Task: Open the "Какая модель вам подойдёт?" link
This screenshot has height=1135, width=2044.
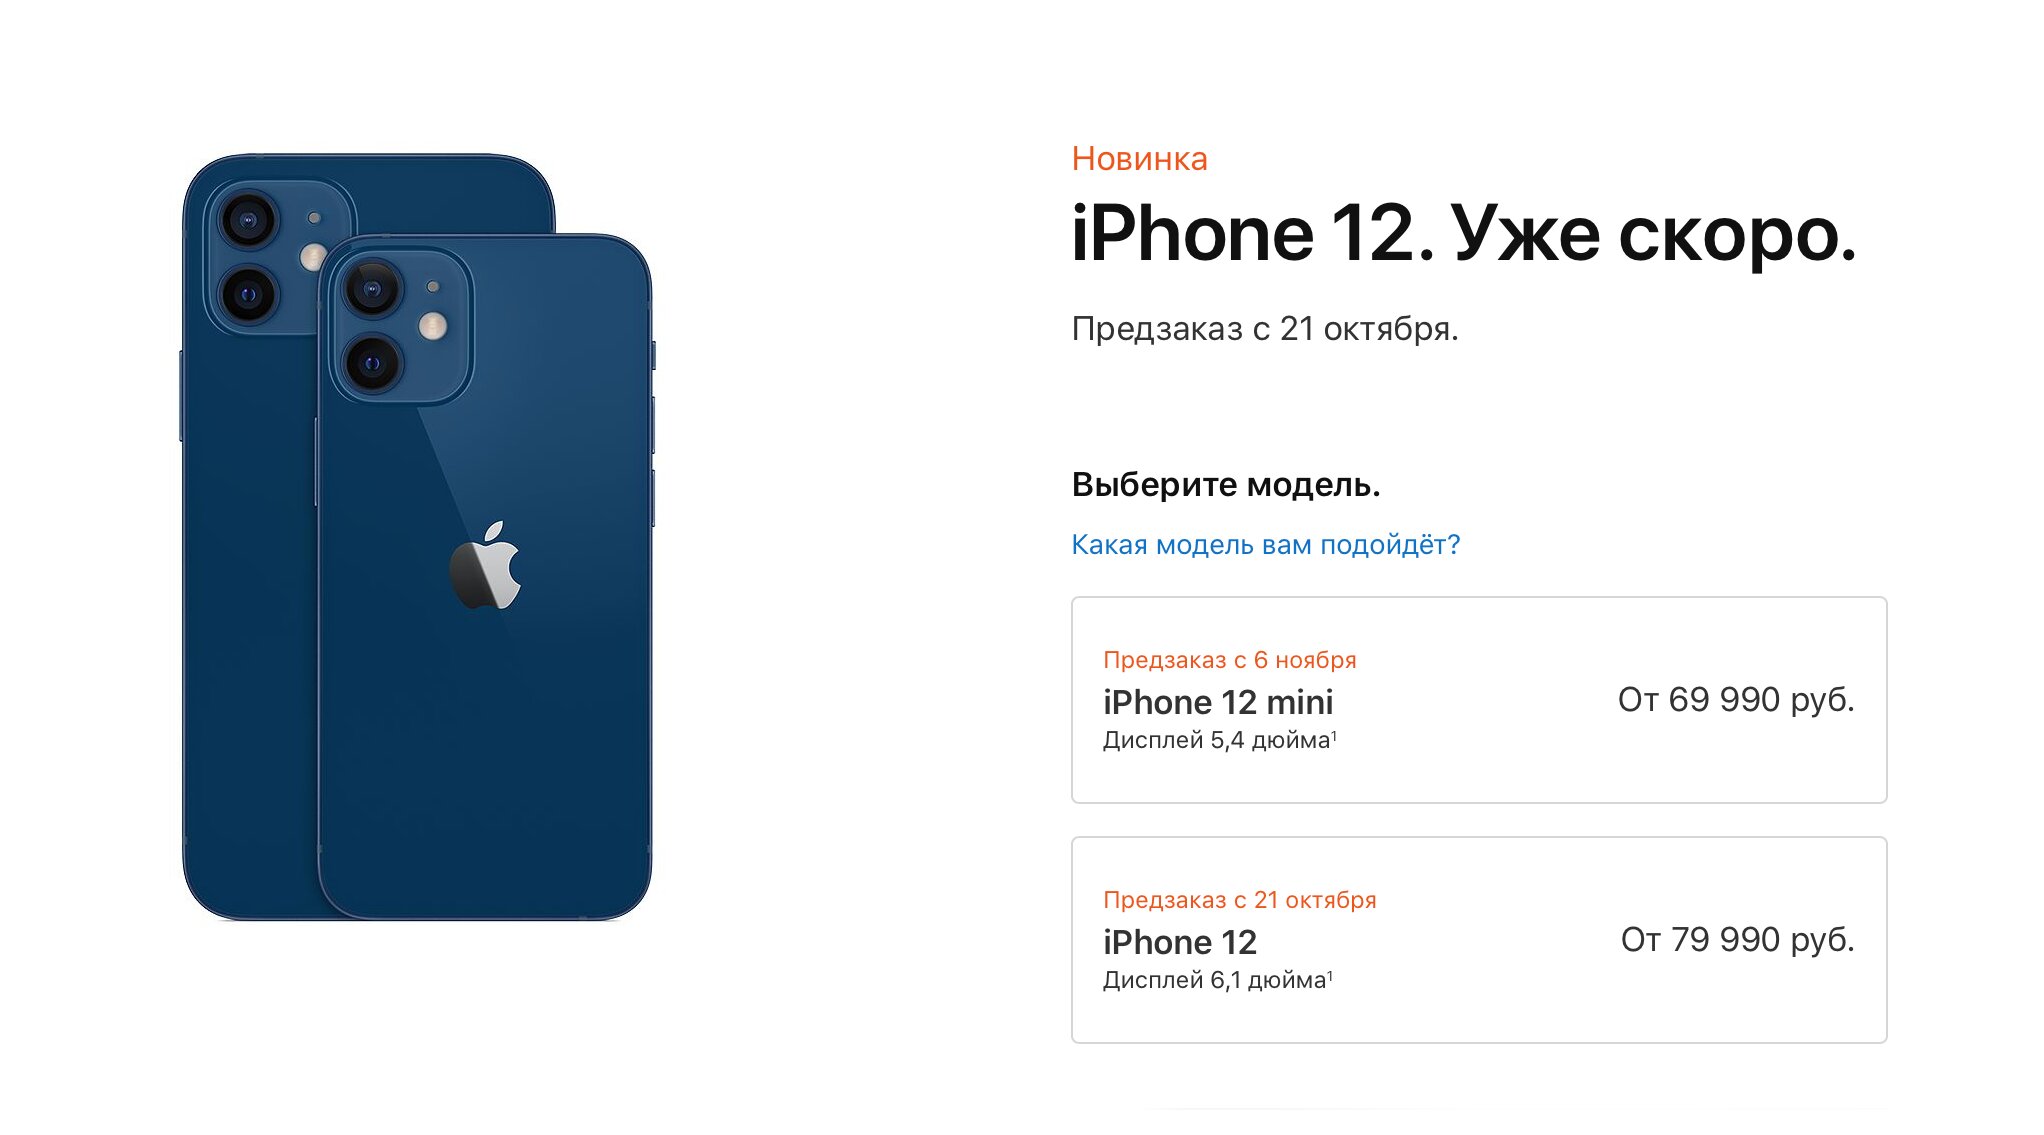Action: point(1265,545)
